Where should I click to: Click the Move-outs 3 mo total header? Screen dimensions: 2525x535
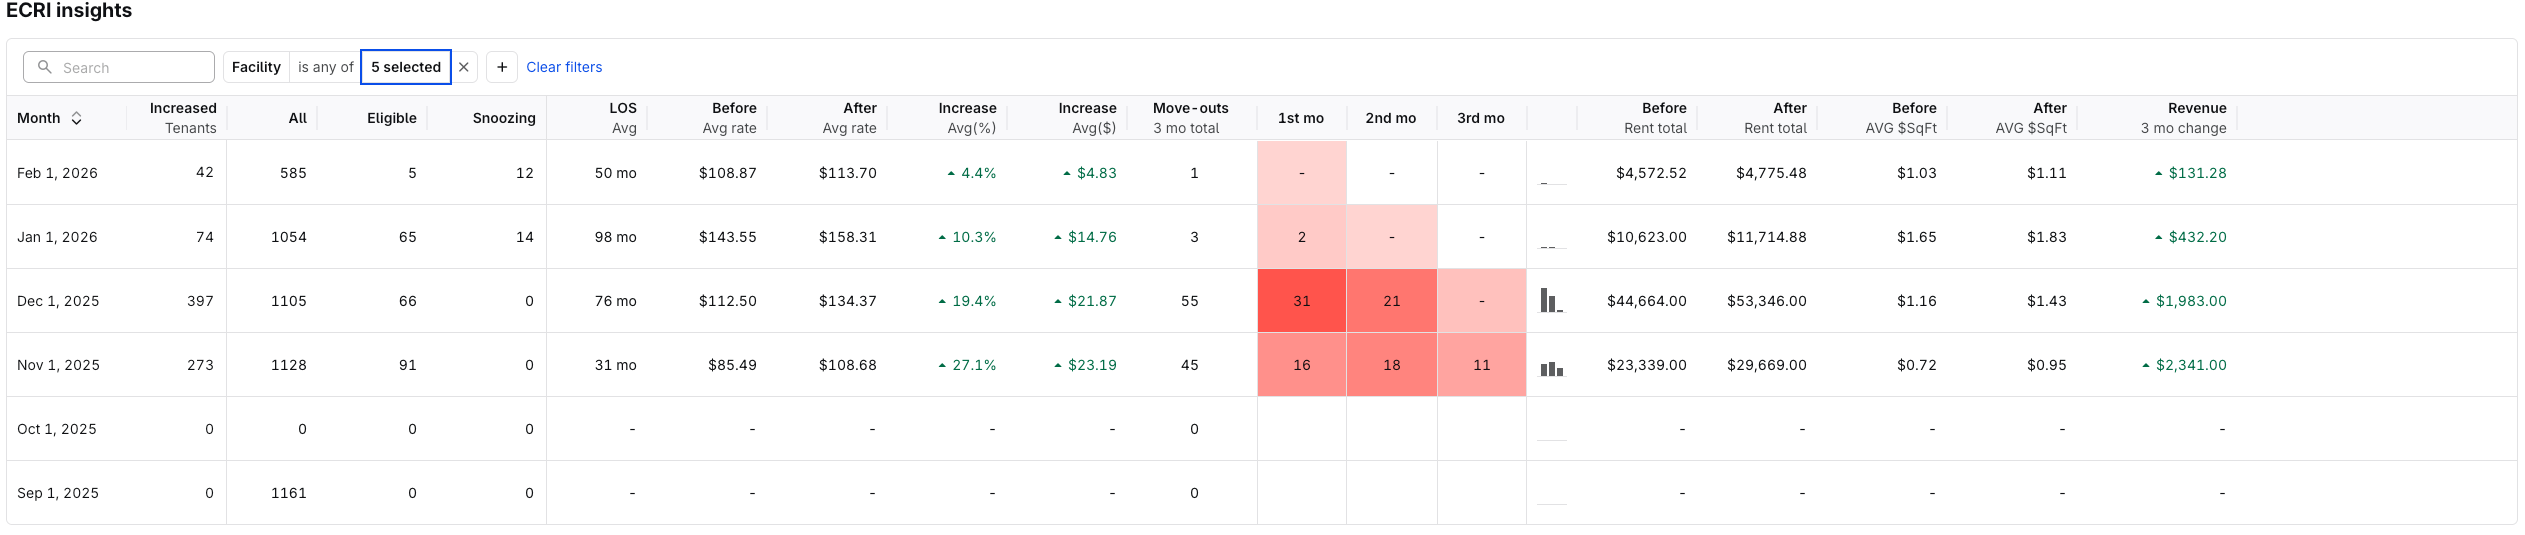[x=1189, y=118]
